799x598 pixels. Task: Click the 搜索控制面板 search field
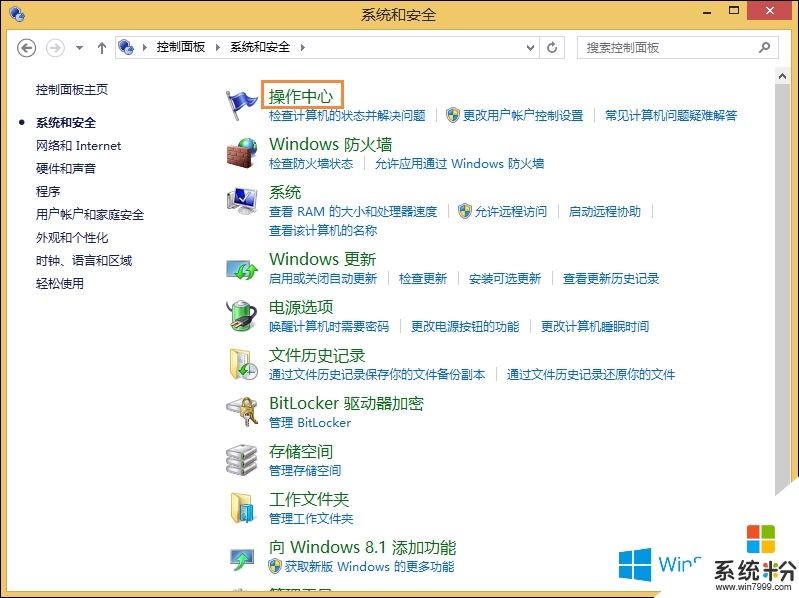click(x=678, y=48)
